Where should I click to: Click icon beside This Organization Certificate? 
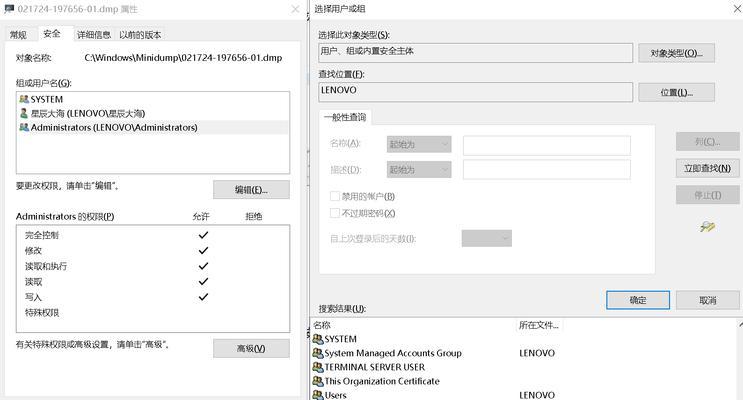[x=317, y=381]
